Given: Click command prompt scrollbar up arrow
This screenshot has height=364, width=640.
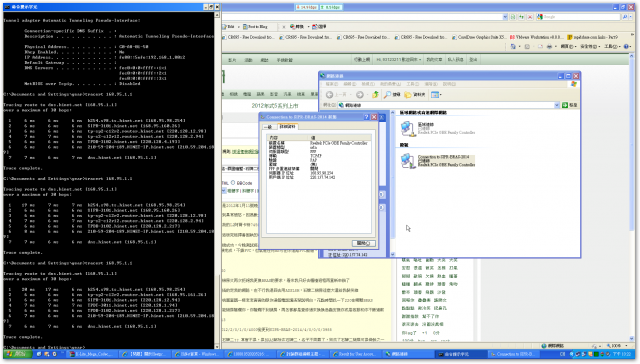Looking at the screenshot, I should pos(217,15).
